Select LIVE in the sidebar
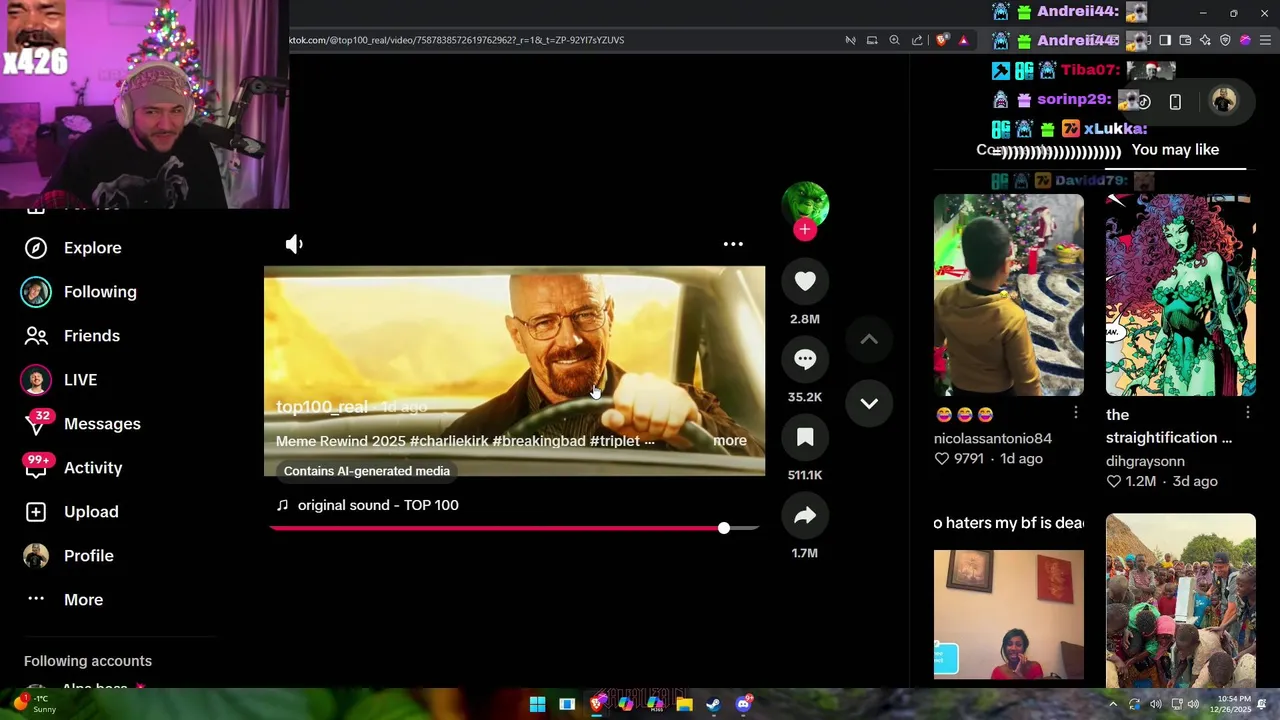The width and height of the screenshot is (1280, 720). coord(80,380)
